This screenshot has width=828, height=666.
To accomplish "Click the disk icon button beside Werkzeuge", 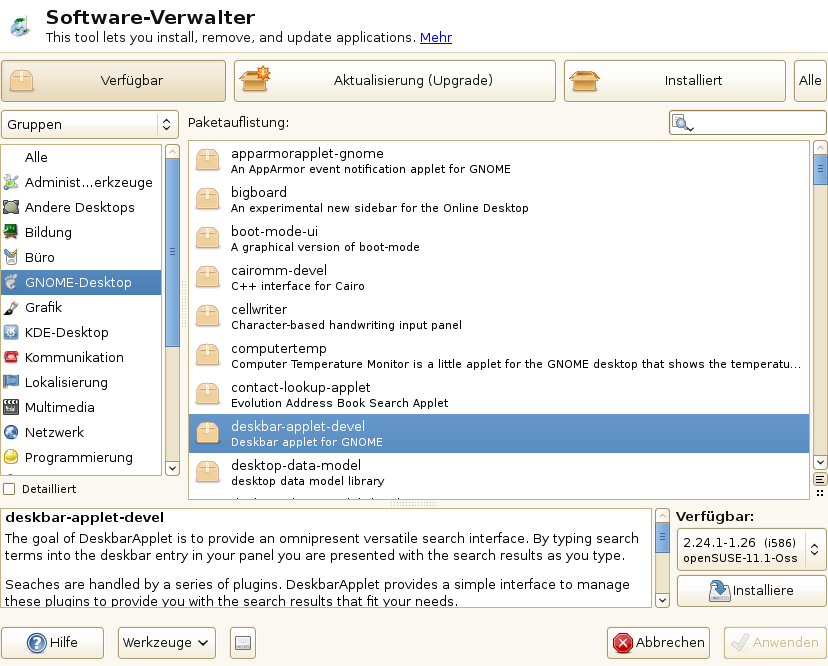I will click(x=243, y=643).
